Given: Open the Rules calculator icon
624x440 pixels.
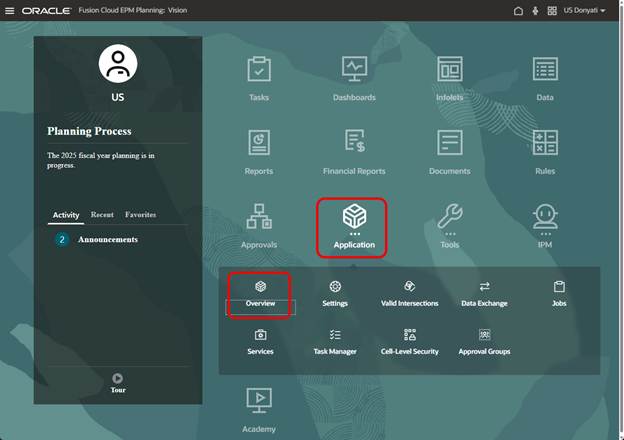Looking at the screenshot, I should tap(545, 144).
